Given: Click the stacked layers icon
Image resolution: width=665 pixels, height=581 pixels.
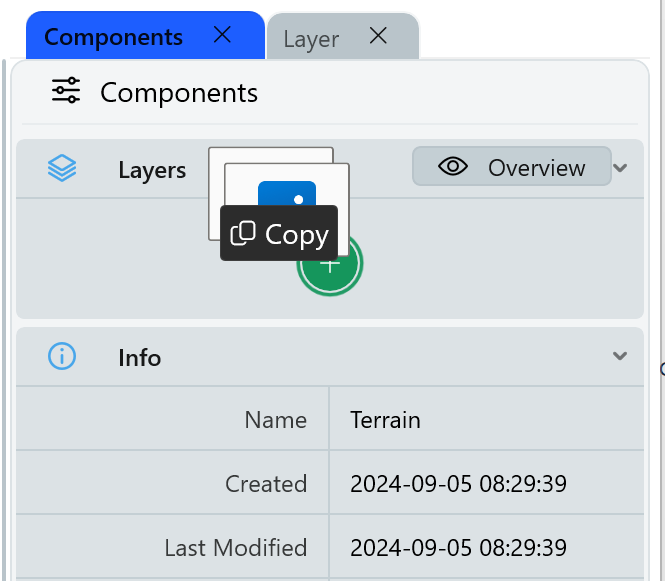Looking at the screenshot, I should coord(62,169).
